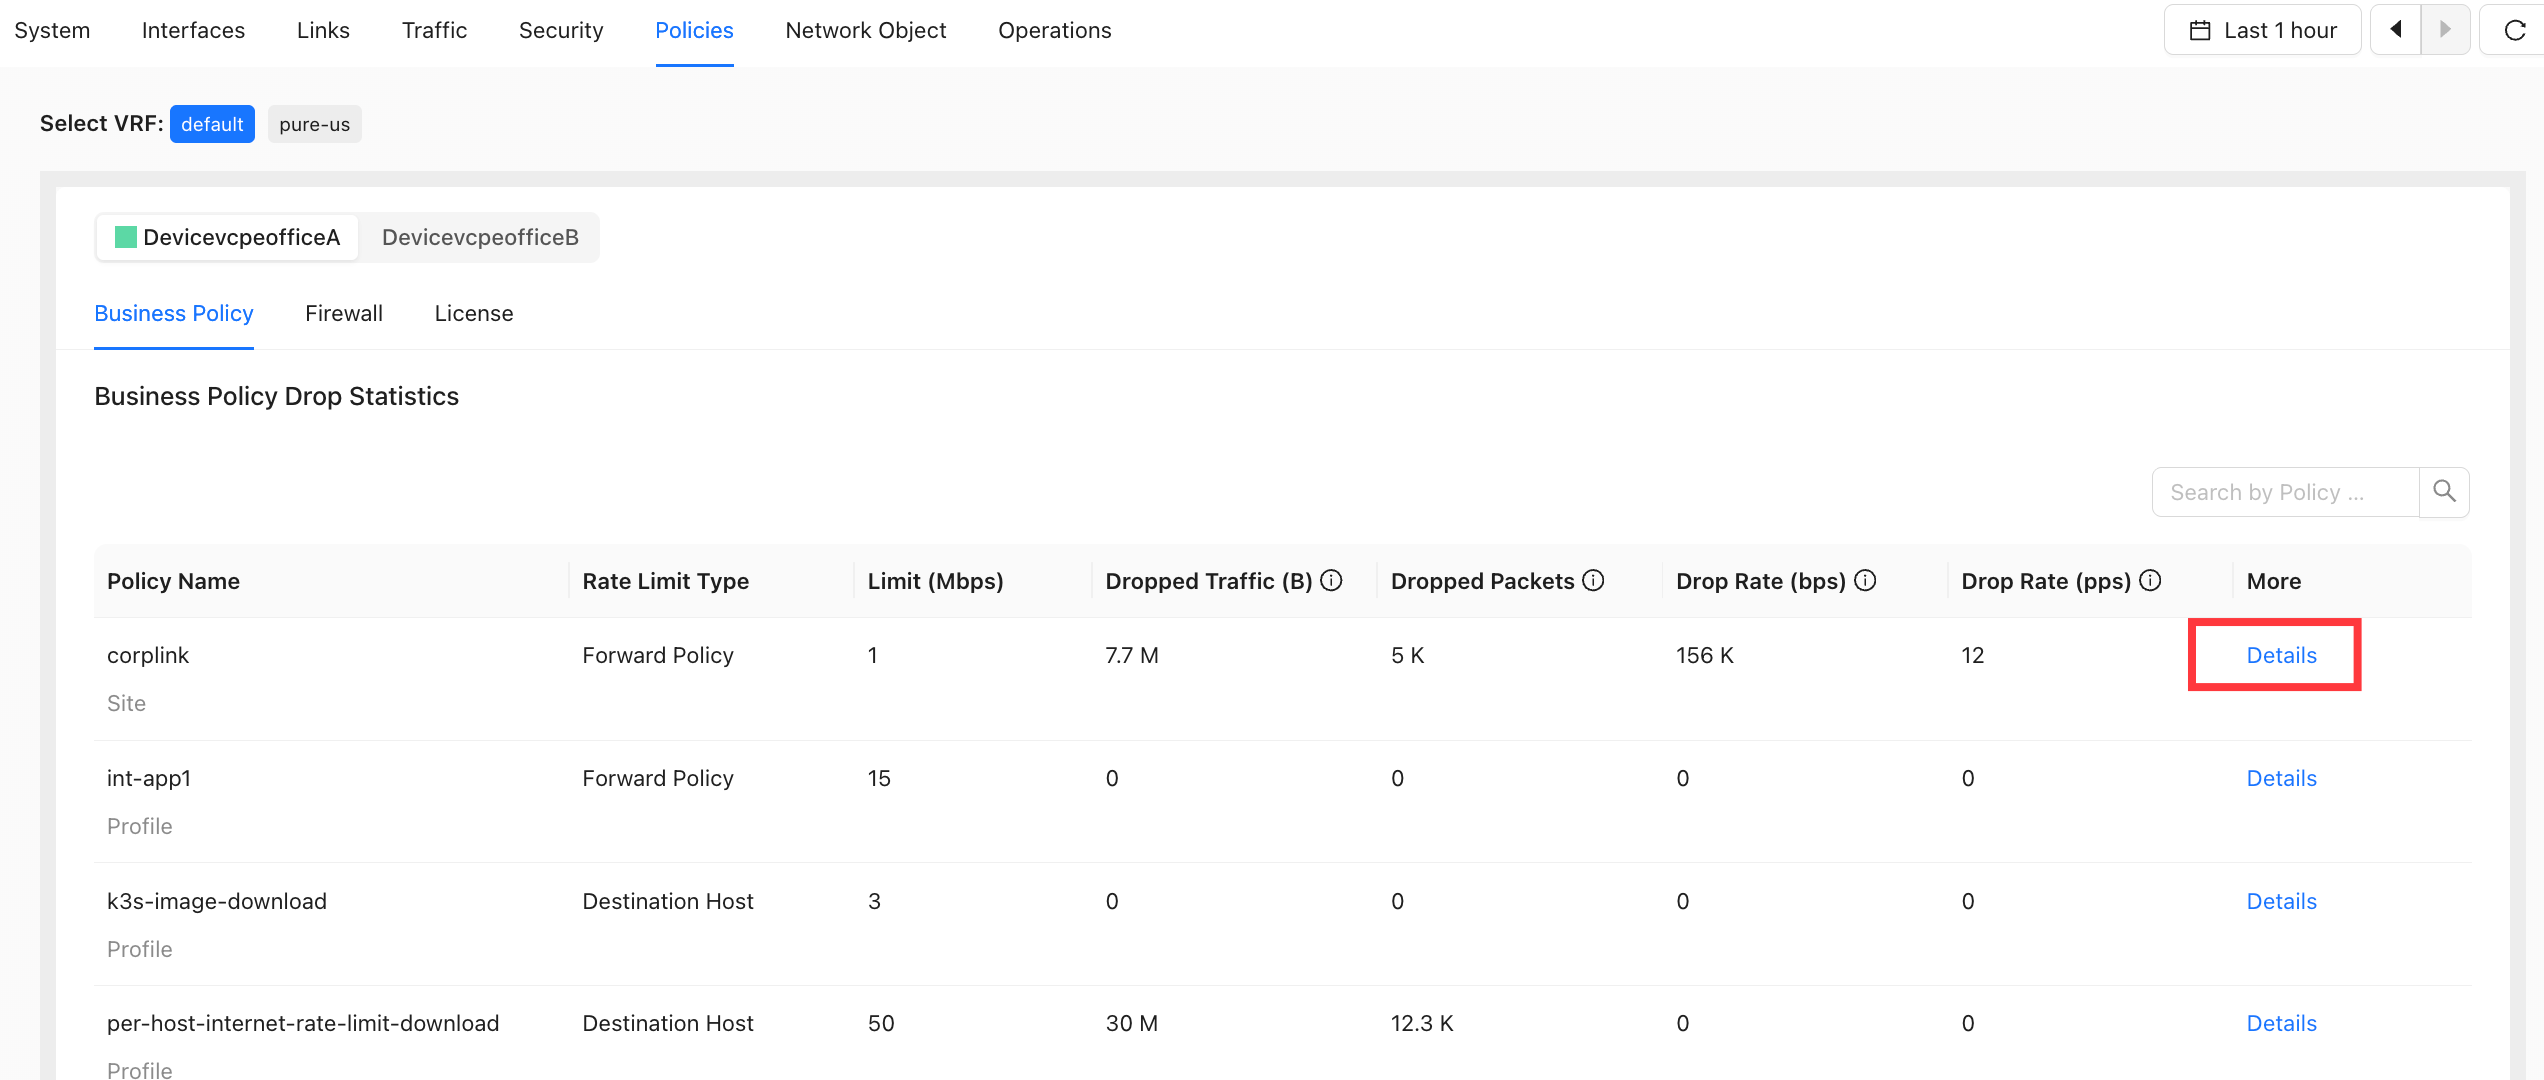The image size is (2544, 1080).
Task: Click the refresh icon in the toolbar
Action: coord(2514,30)
